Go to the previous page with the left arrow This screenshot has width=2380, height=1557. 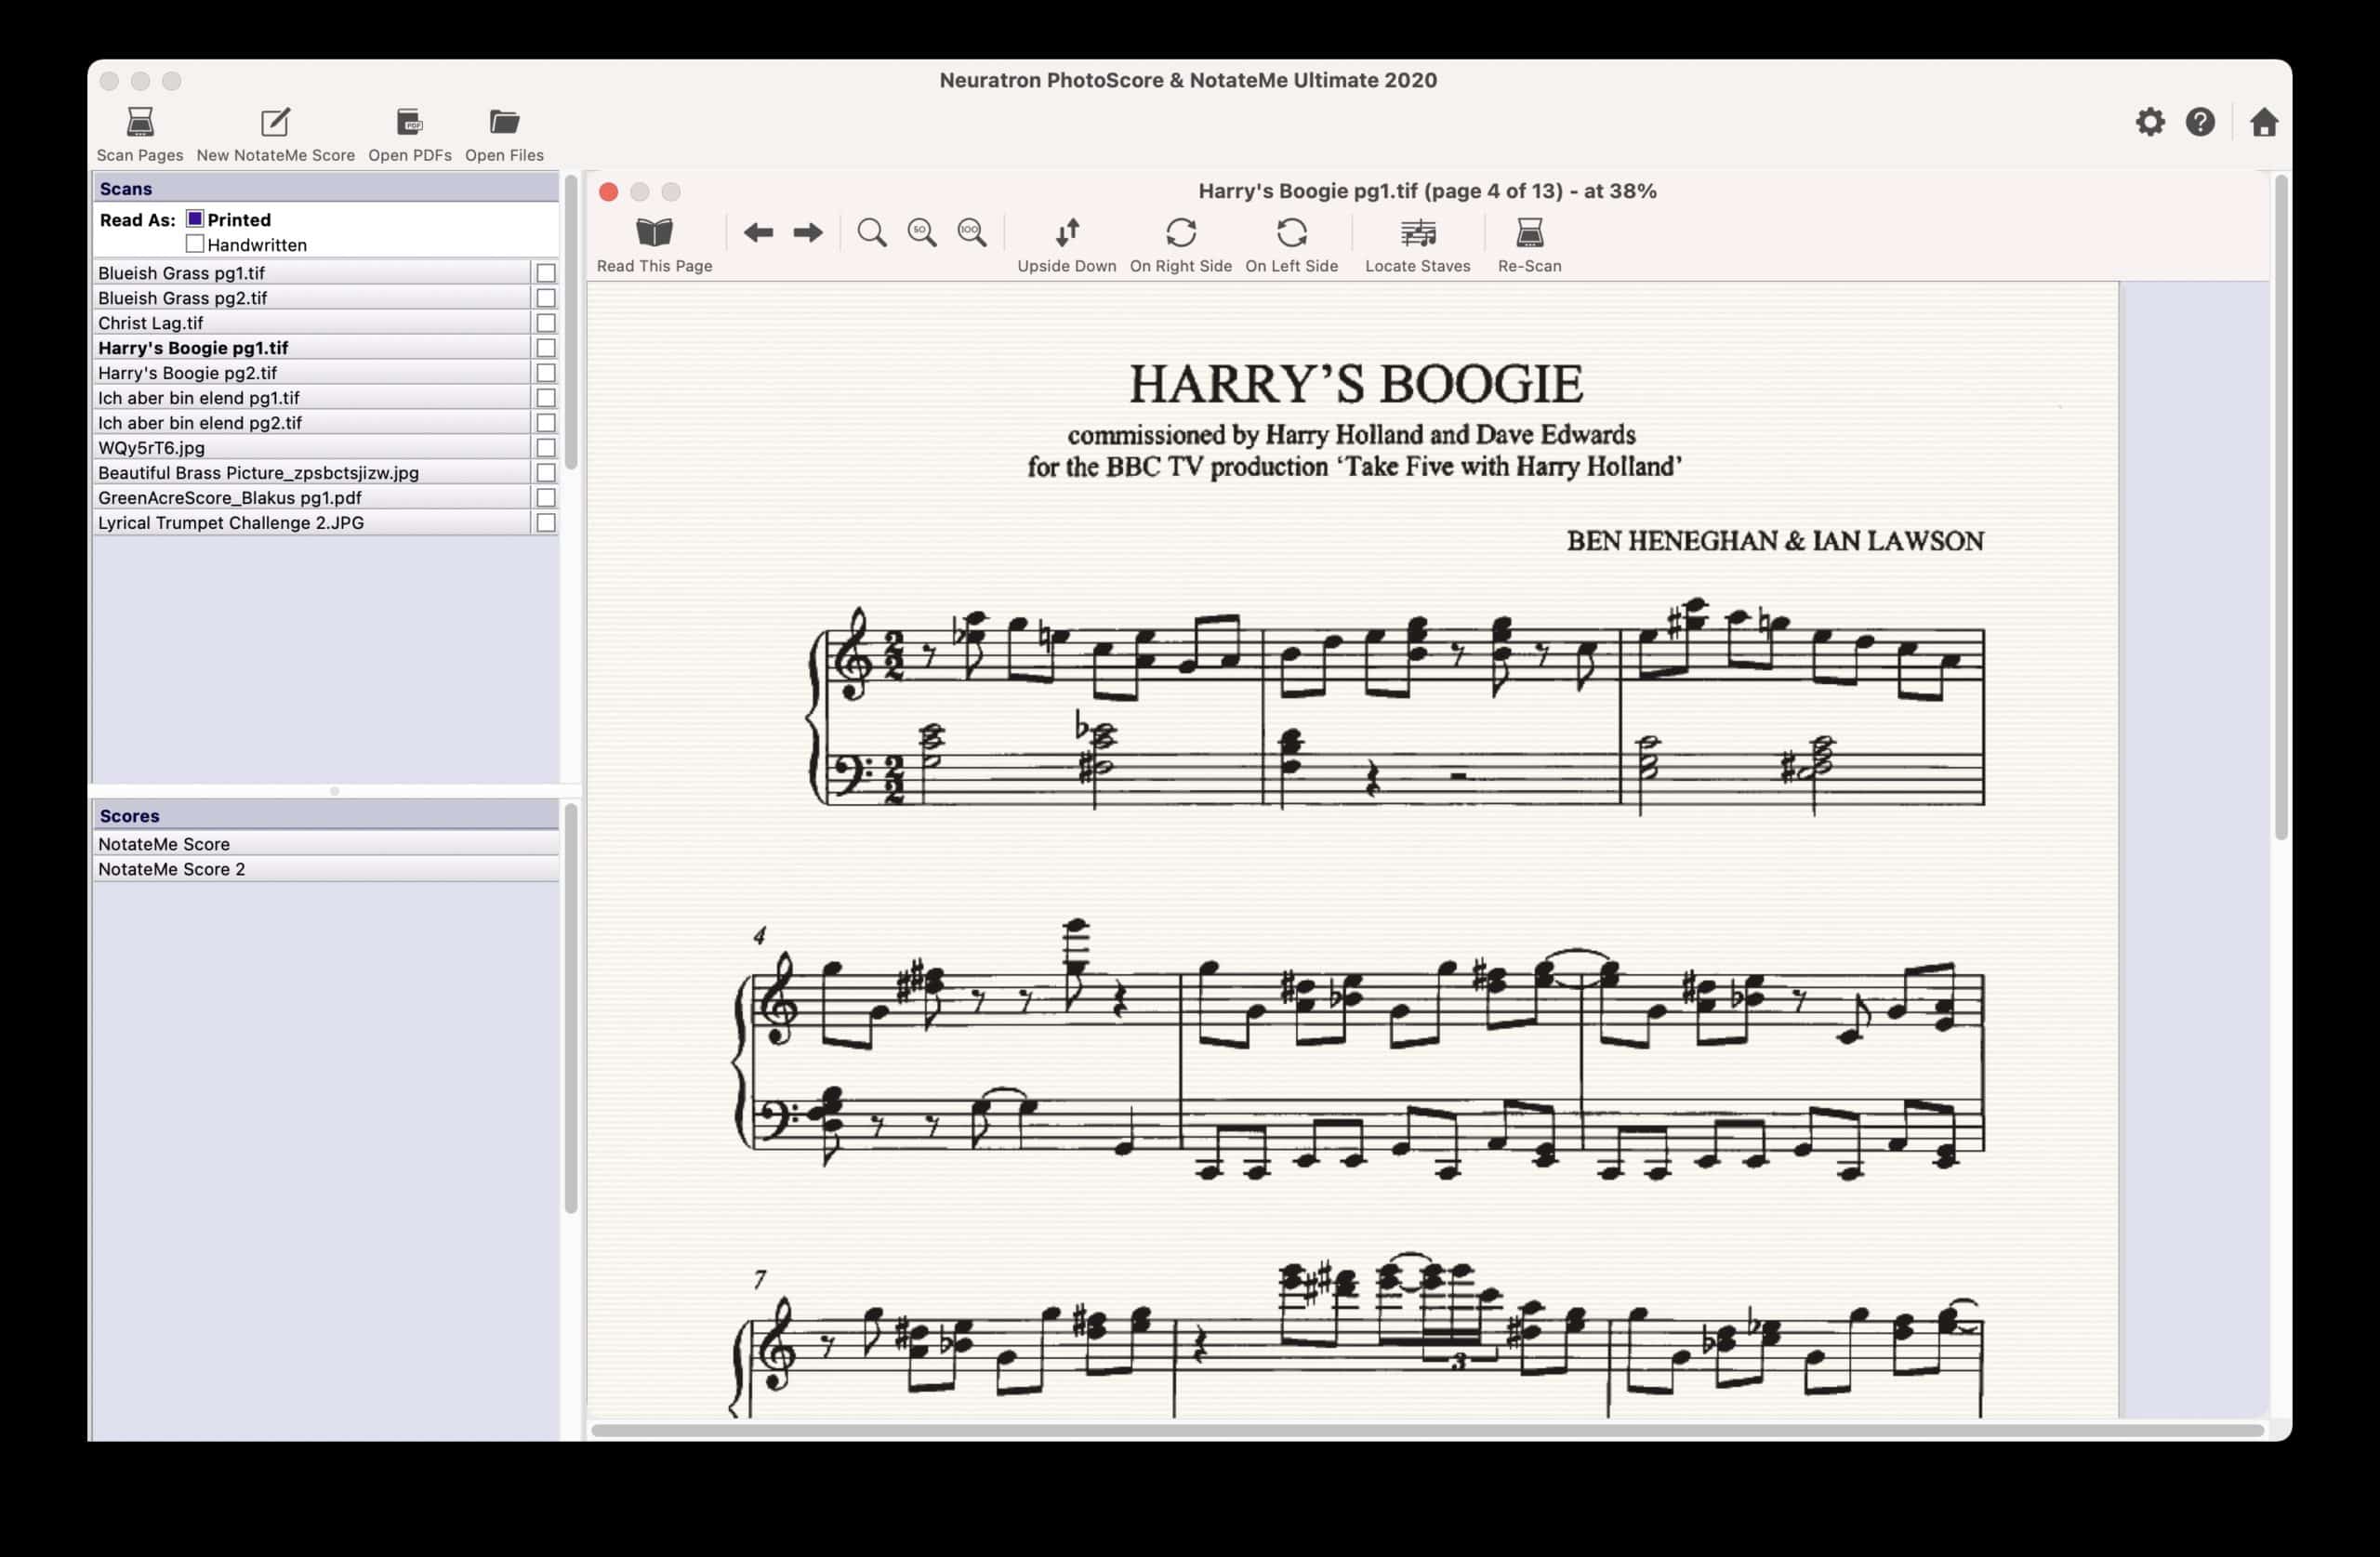pos(758,232)
